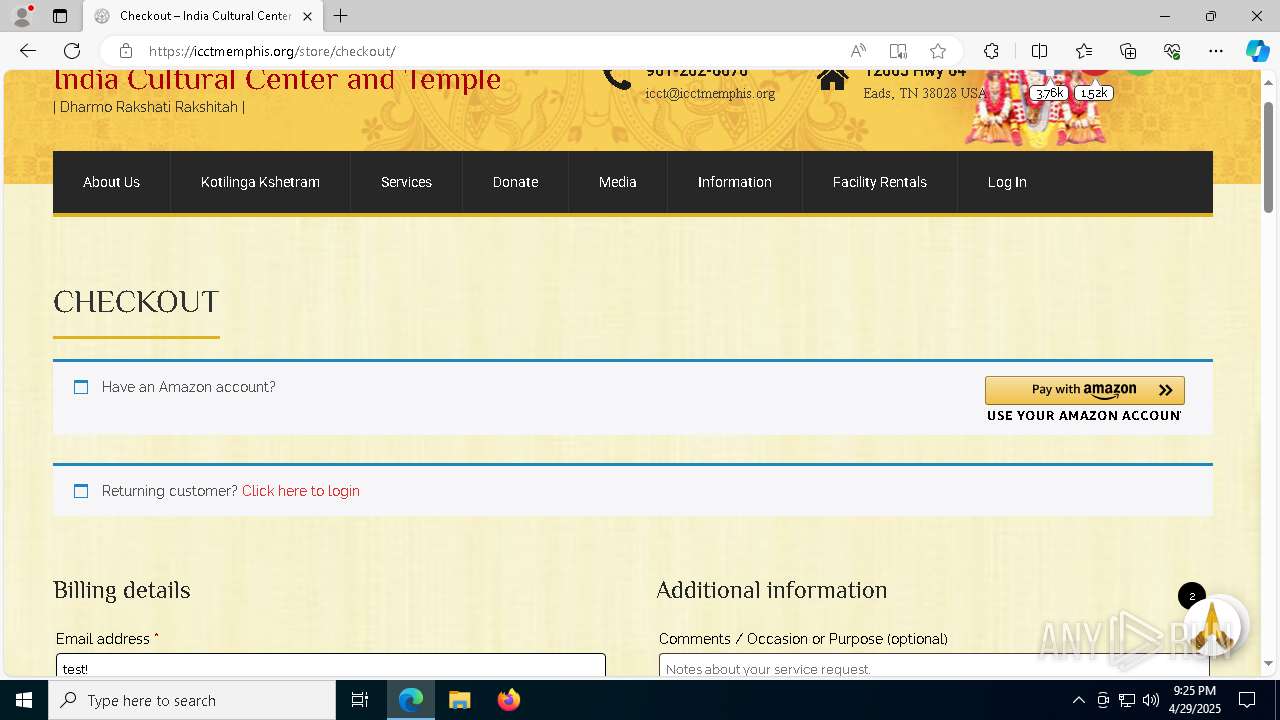Image resolution: width=1280 pixels, height=720 pixels.
Task: Click the scrollbar down arrow
Action: point(1269,663)
